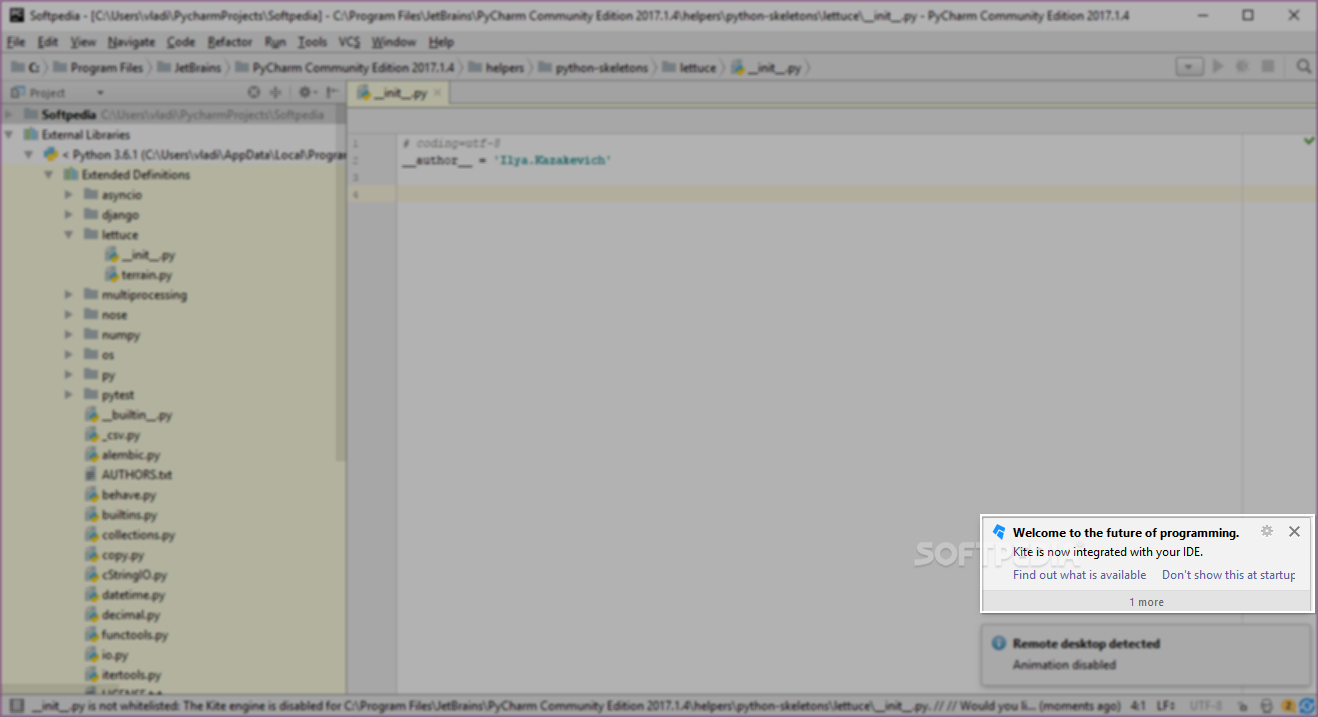The image size is (1318, 717).
Task: Click Remote desktop detected info icon
Action: [x=997, y=644]
